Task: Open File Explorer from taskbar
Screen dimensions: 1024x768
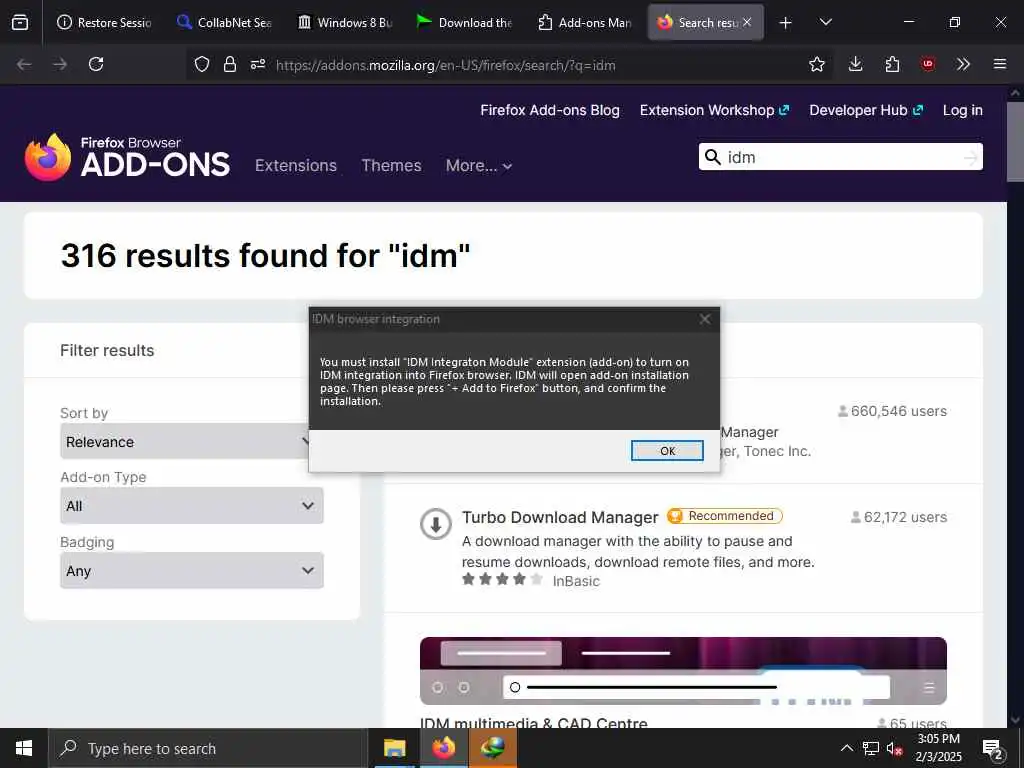Action: 394,748
